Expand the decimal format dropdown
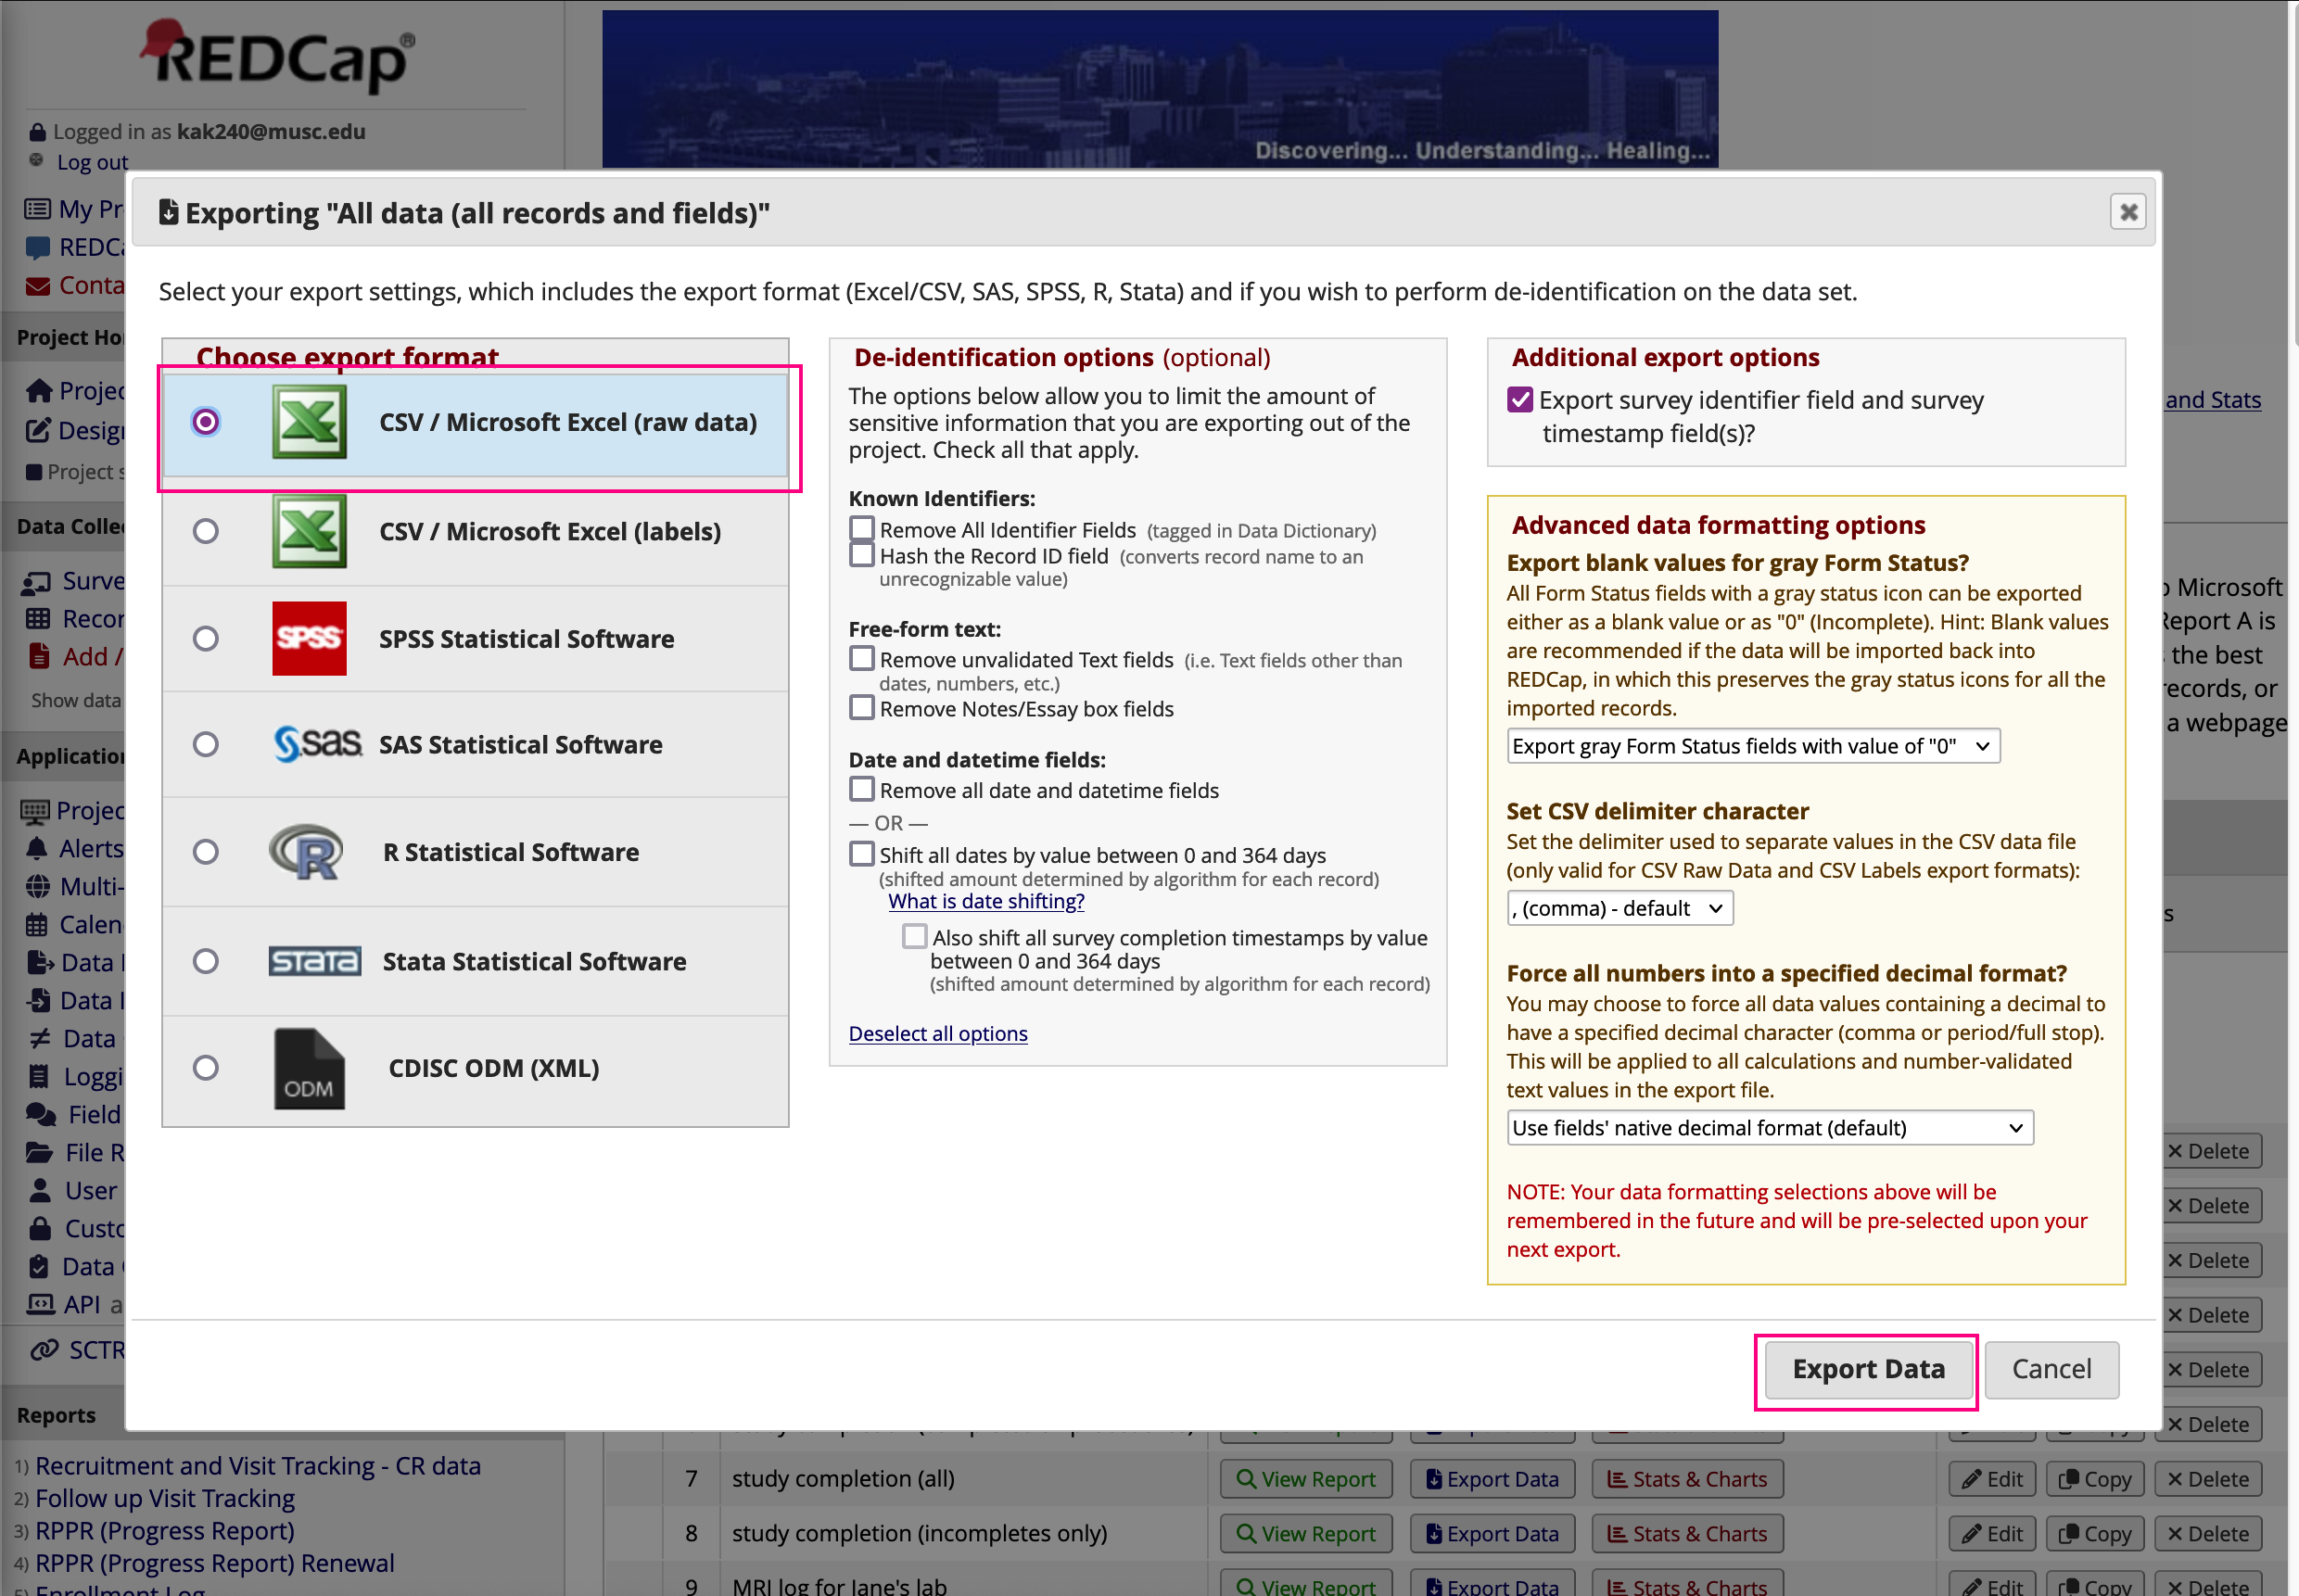The height and width of the screenshot is (1596, 2299). click(x=1769, y=1128)
